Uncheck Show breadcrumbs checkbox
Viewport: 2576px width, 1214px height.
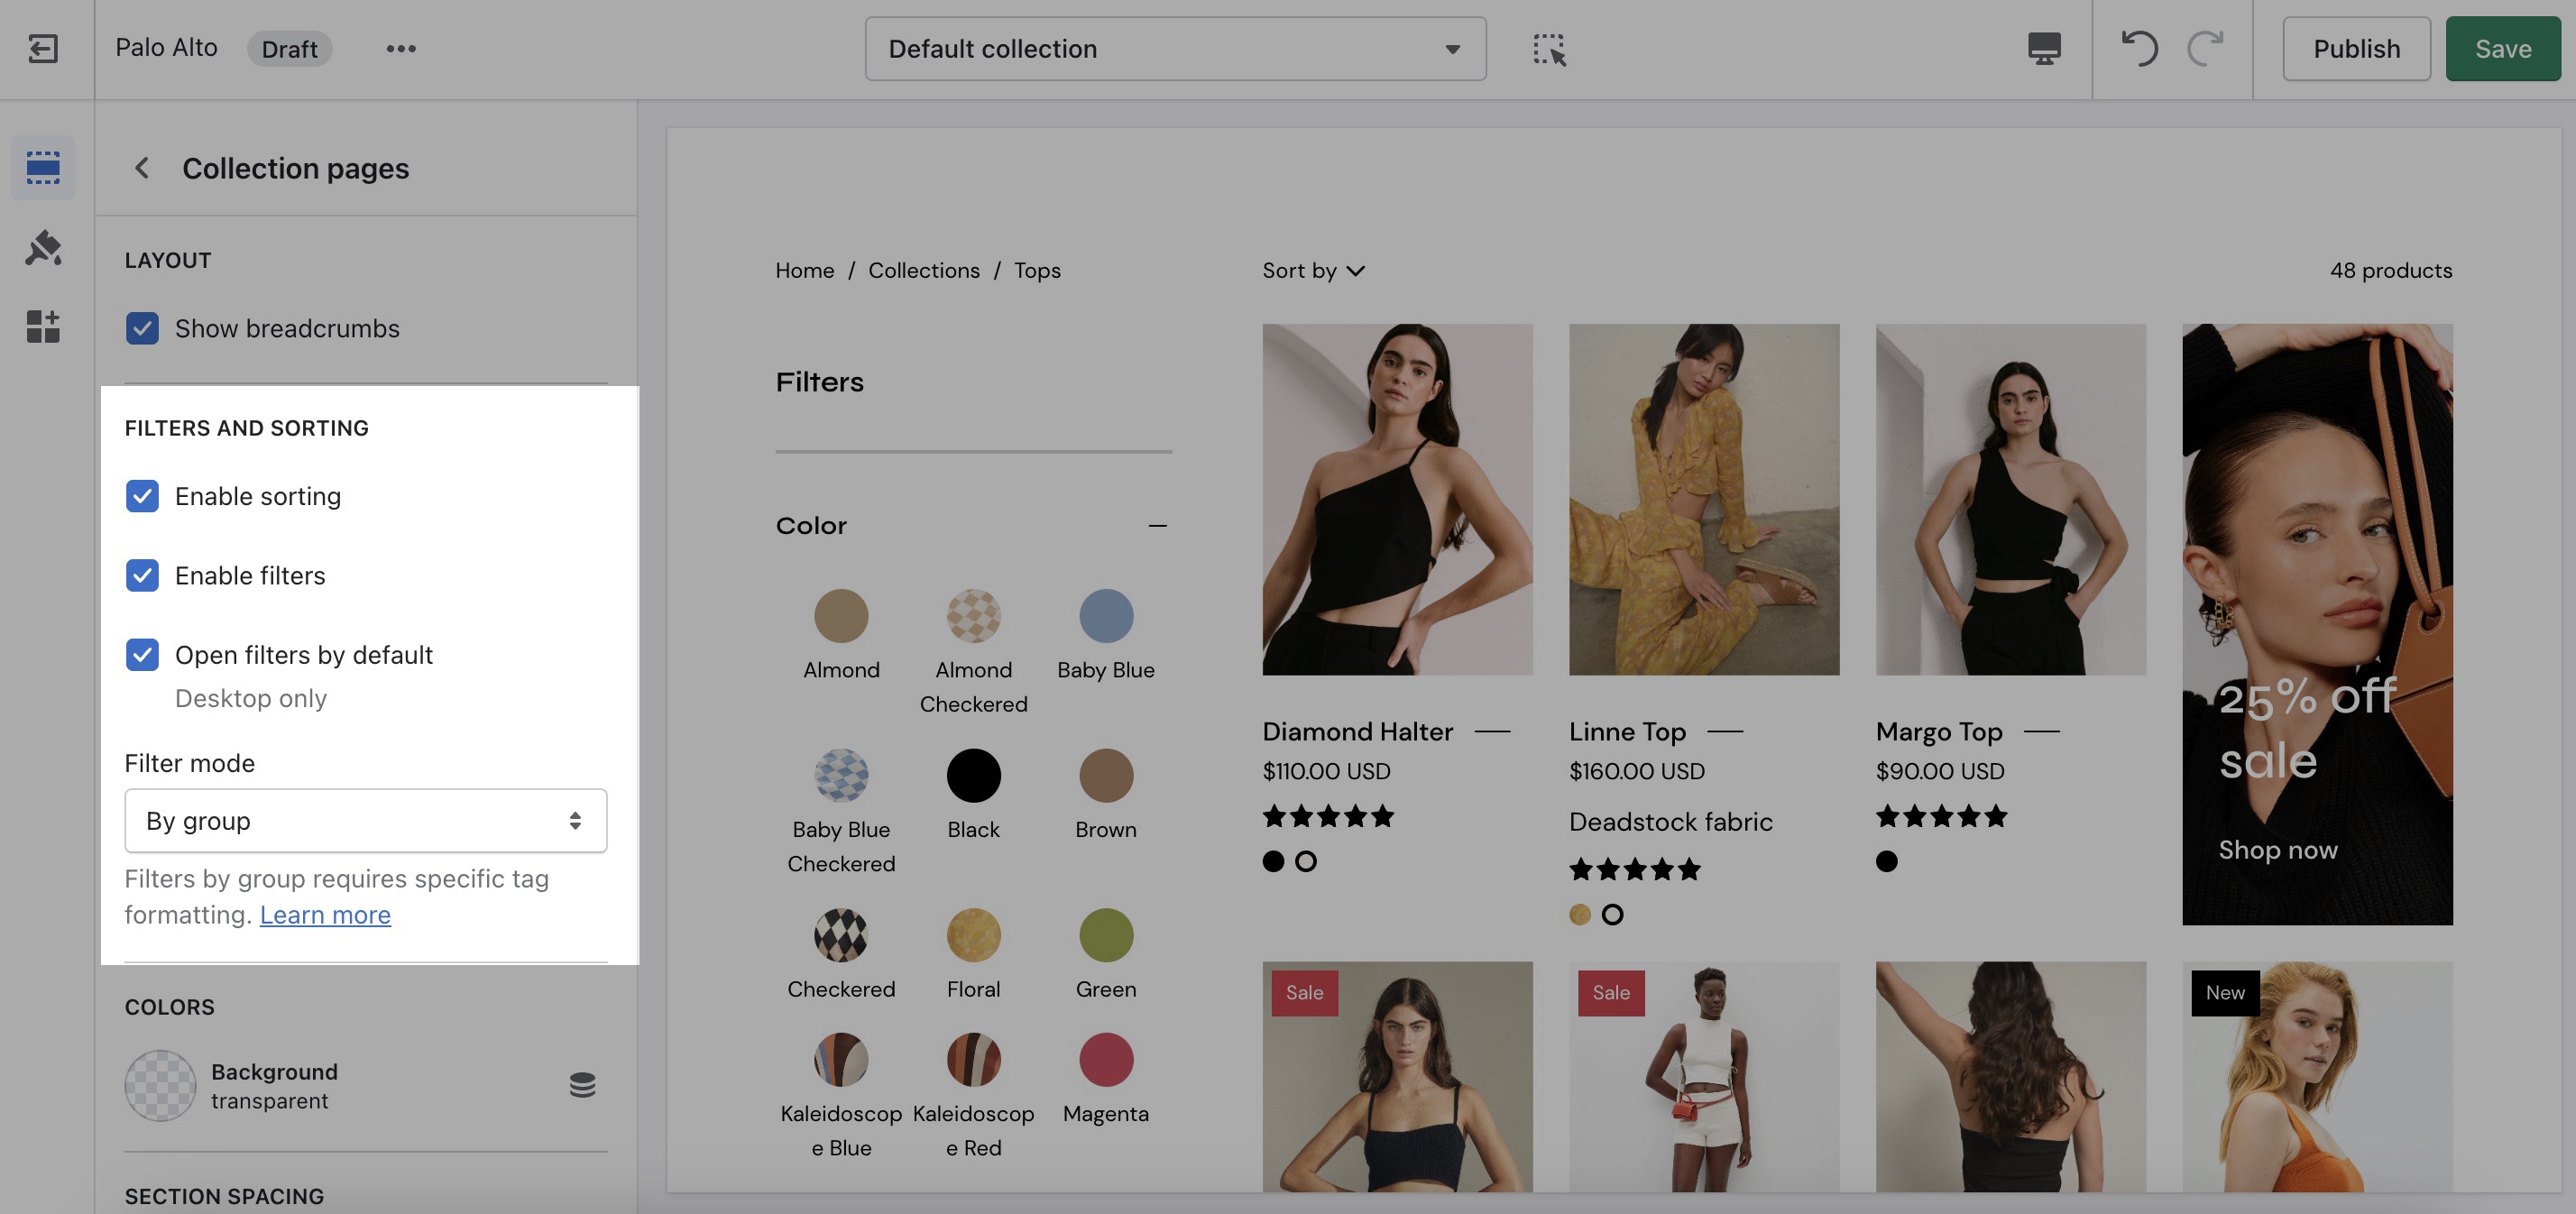coord(142,328)
